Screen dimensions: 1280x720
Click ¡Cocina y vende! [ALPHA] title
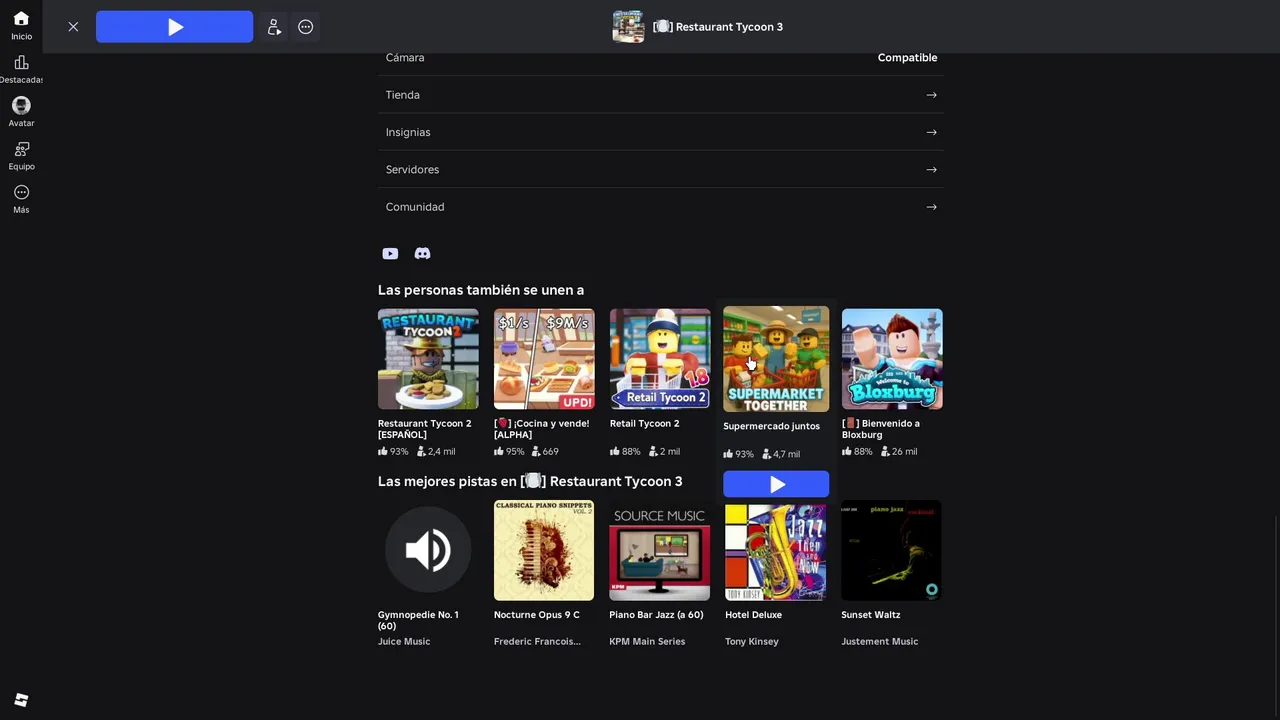(541, 429)
